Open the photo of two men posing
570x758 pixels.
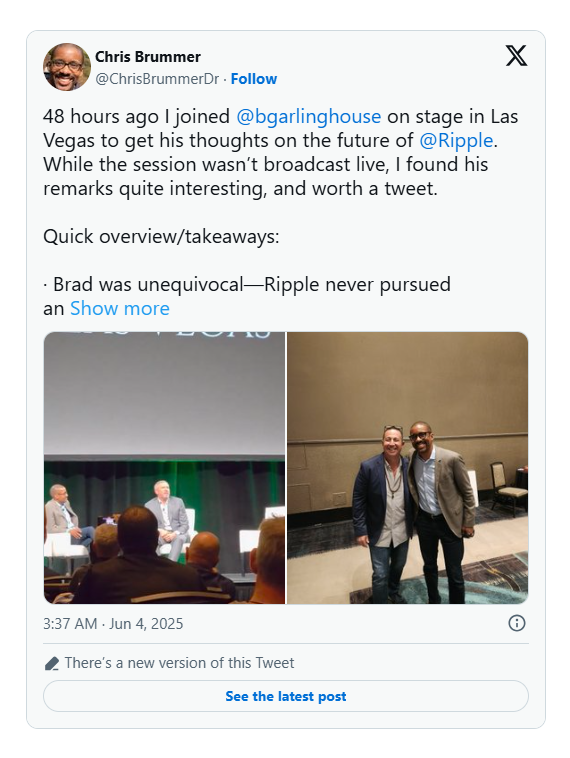[x=408, y=468]
